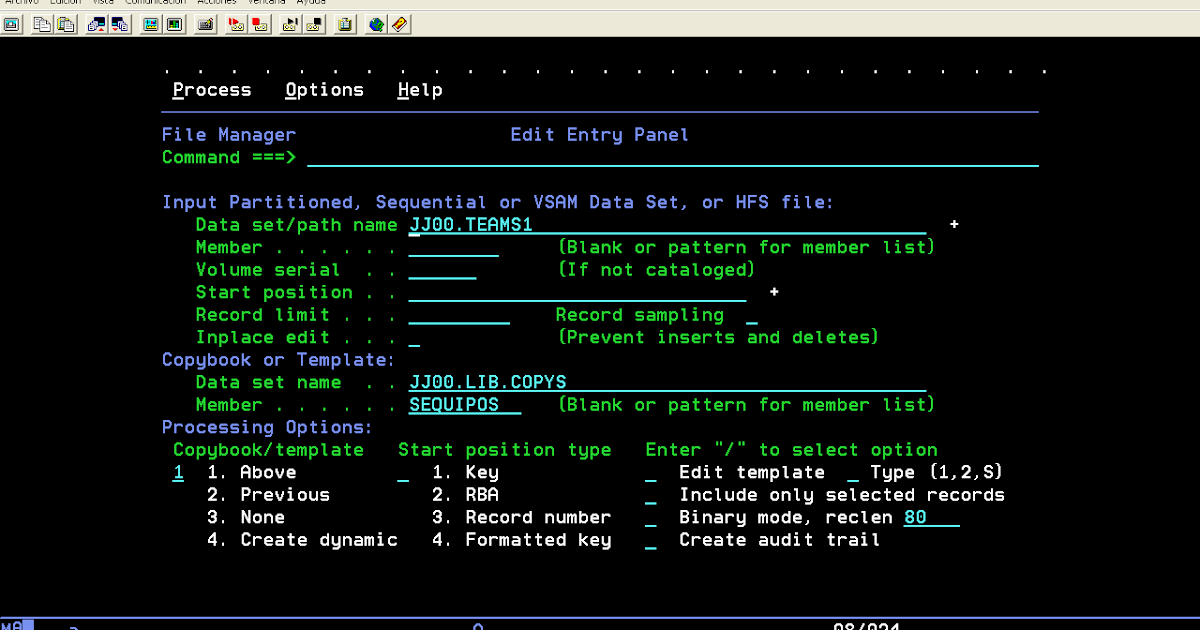This screenshot has height=630, width=1200.
Task: Open the Display setup toolbar icon
Action: point(152,24)
